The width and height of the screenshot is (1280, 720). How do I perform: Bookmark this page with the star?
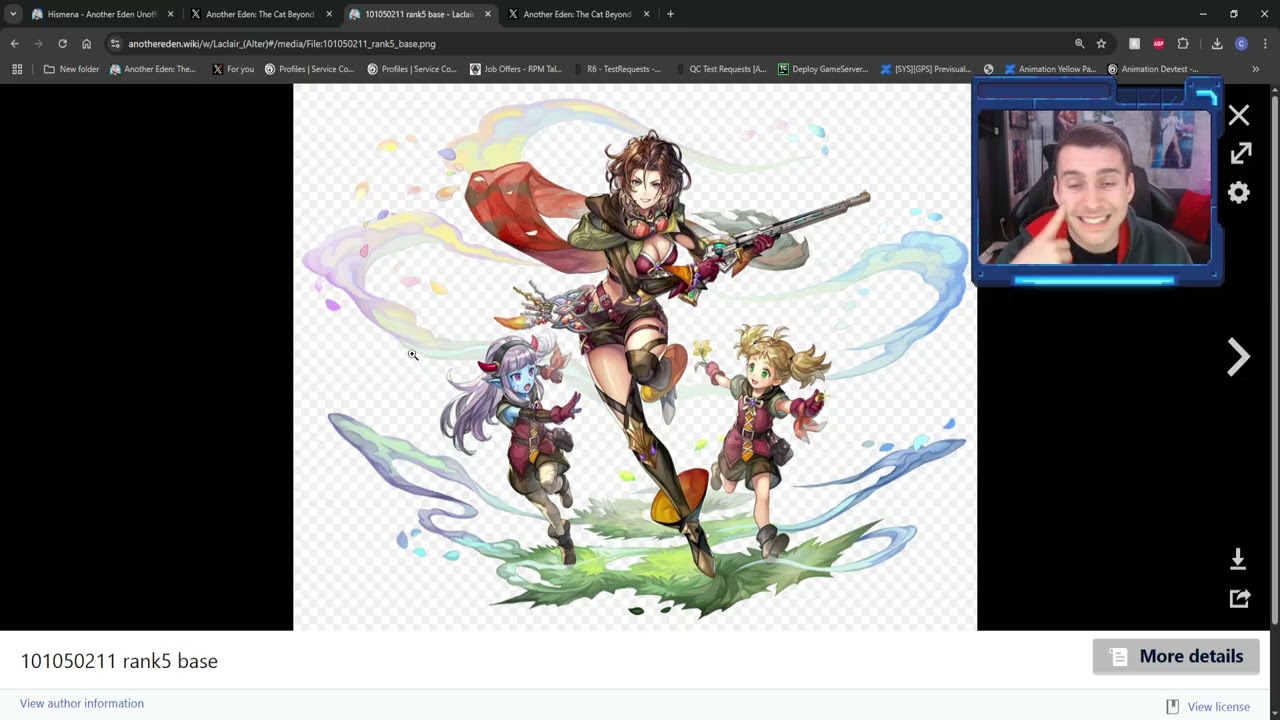coord(1101,44)
